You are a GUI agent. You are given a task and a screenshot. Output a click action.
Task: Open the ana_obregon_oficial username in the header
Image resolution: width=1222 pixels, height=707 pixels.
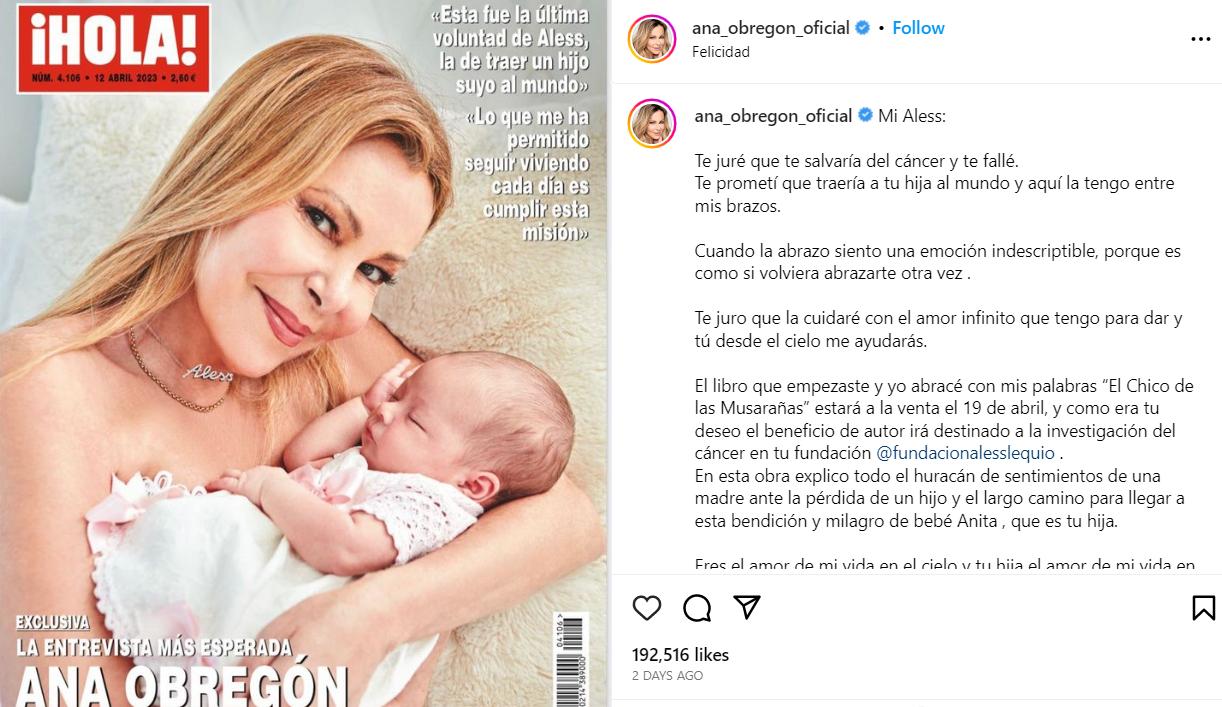click(x=770, y=28)
